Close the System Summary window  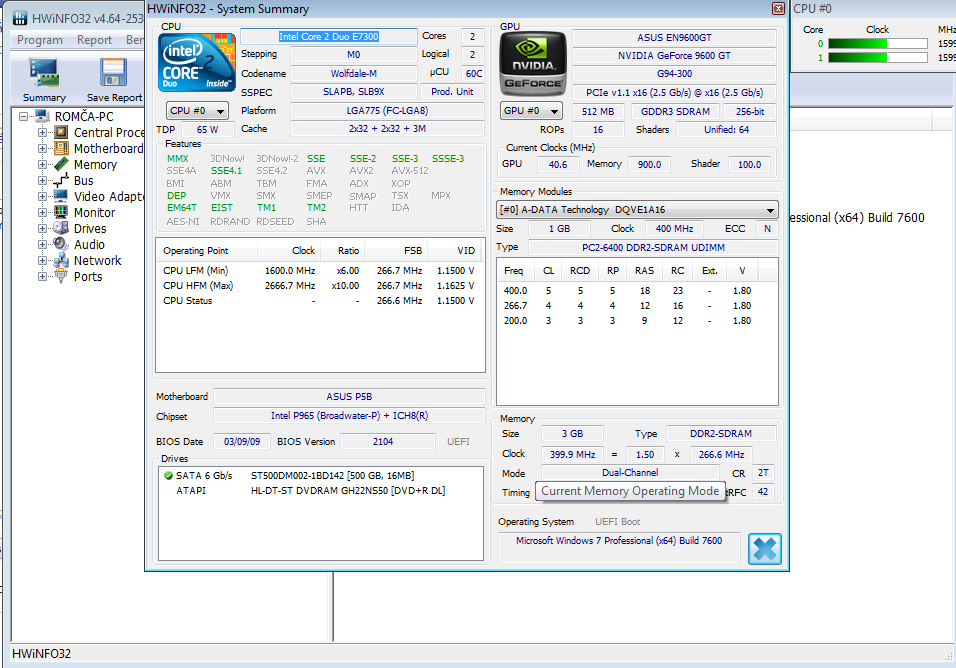(778, 9)
